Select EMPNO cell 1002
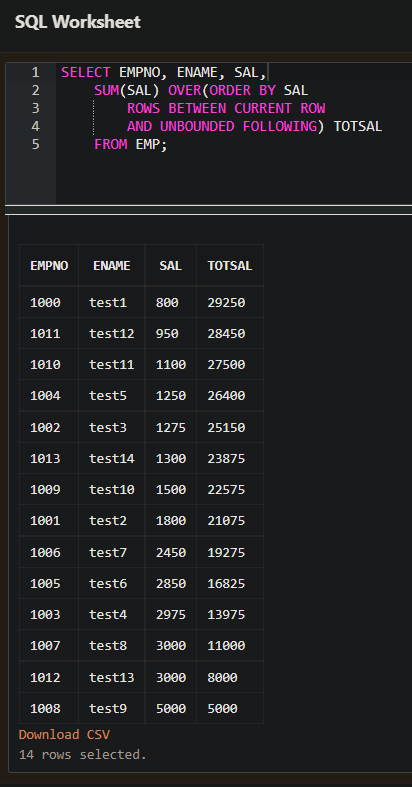This screenshot has width=412, height=787. 49,427
